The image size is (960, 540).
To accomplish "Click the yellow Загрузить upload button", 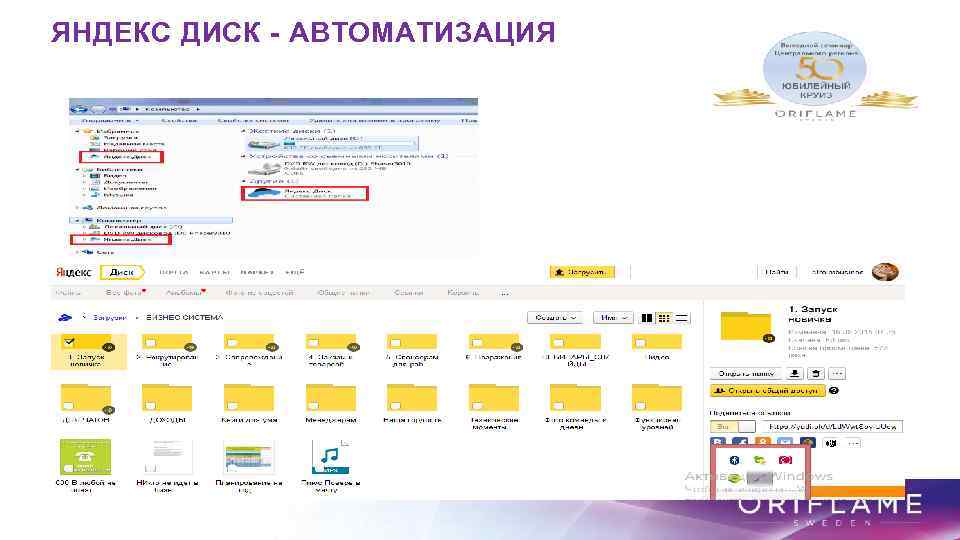I will point(582,272).
